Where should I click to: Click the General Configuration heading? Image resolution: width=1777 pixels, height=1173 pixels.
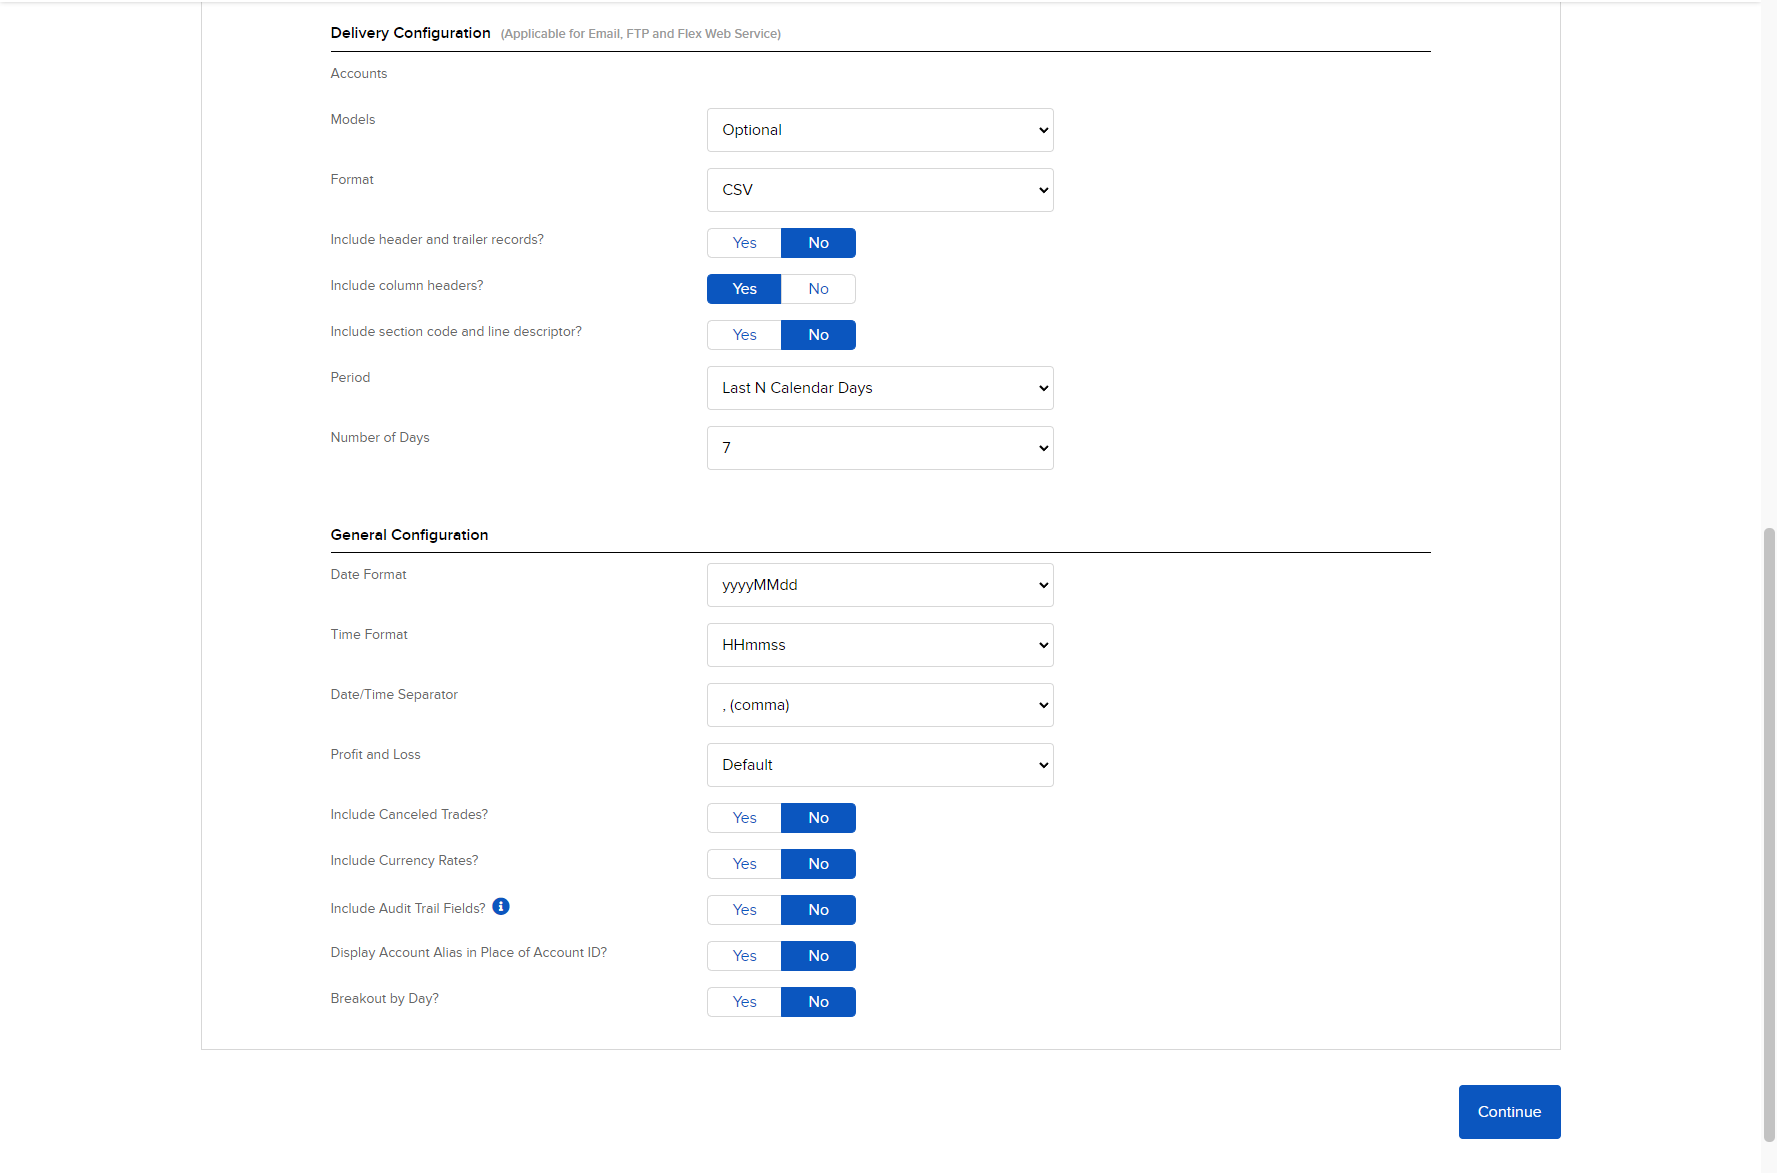tap(409, 535)
